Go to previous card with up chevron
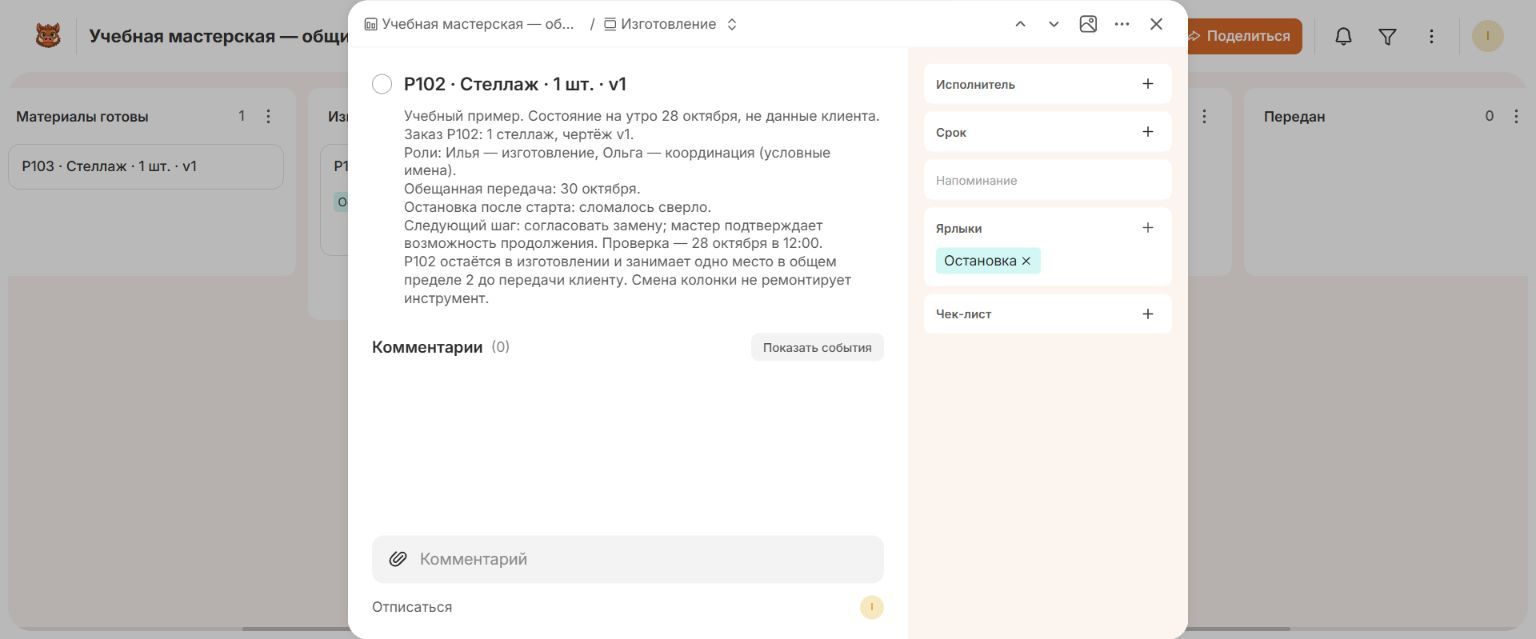The image size is (1536, 639). click(1020, 24)
